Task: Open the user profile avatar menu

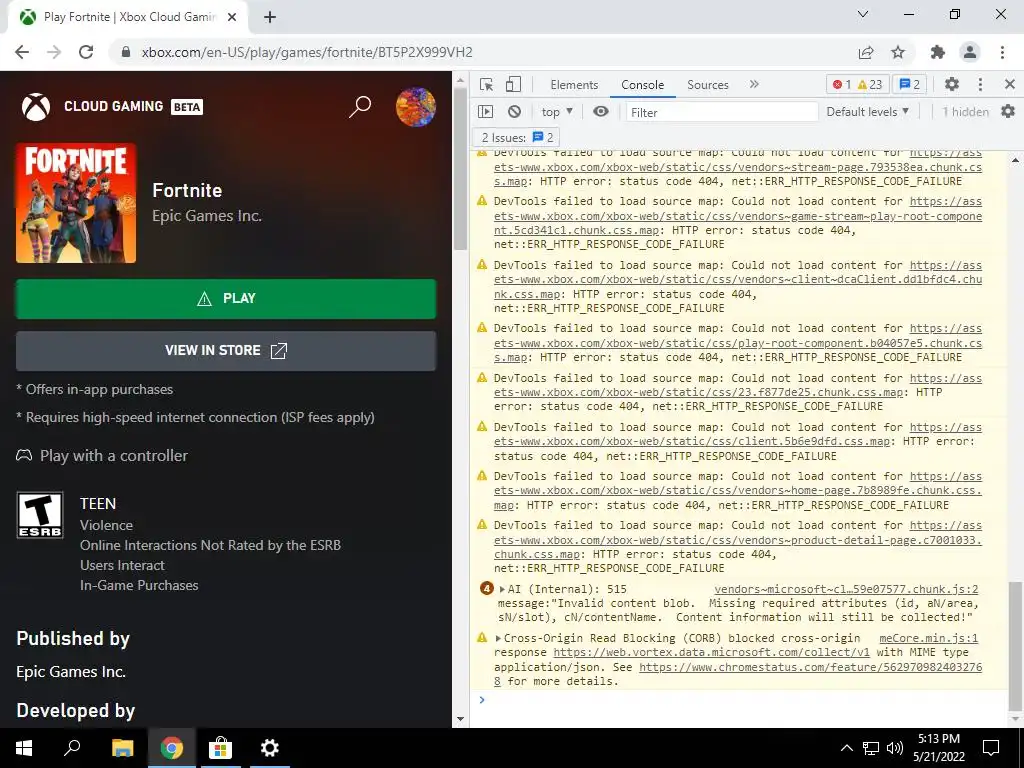Action: click(416, 106)
